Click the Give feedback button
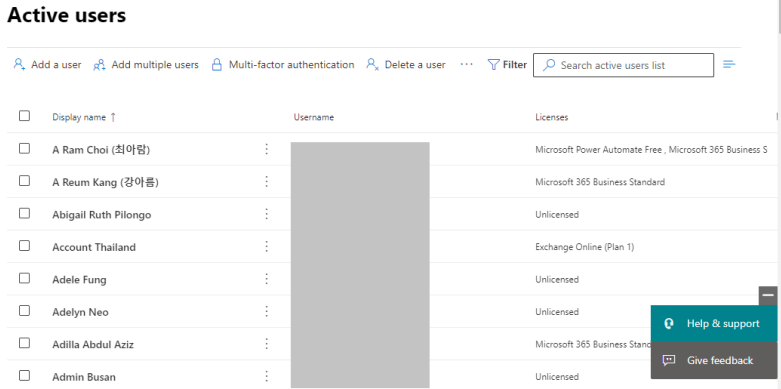781x389 pixels. click(x=714, y=360)
